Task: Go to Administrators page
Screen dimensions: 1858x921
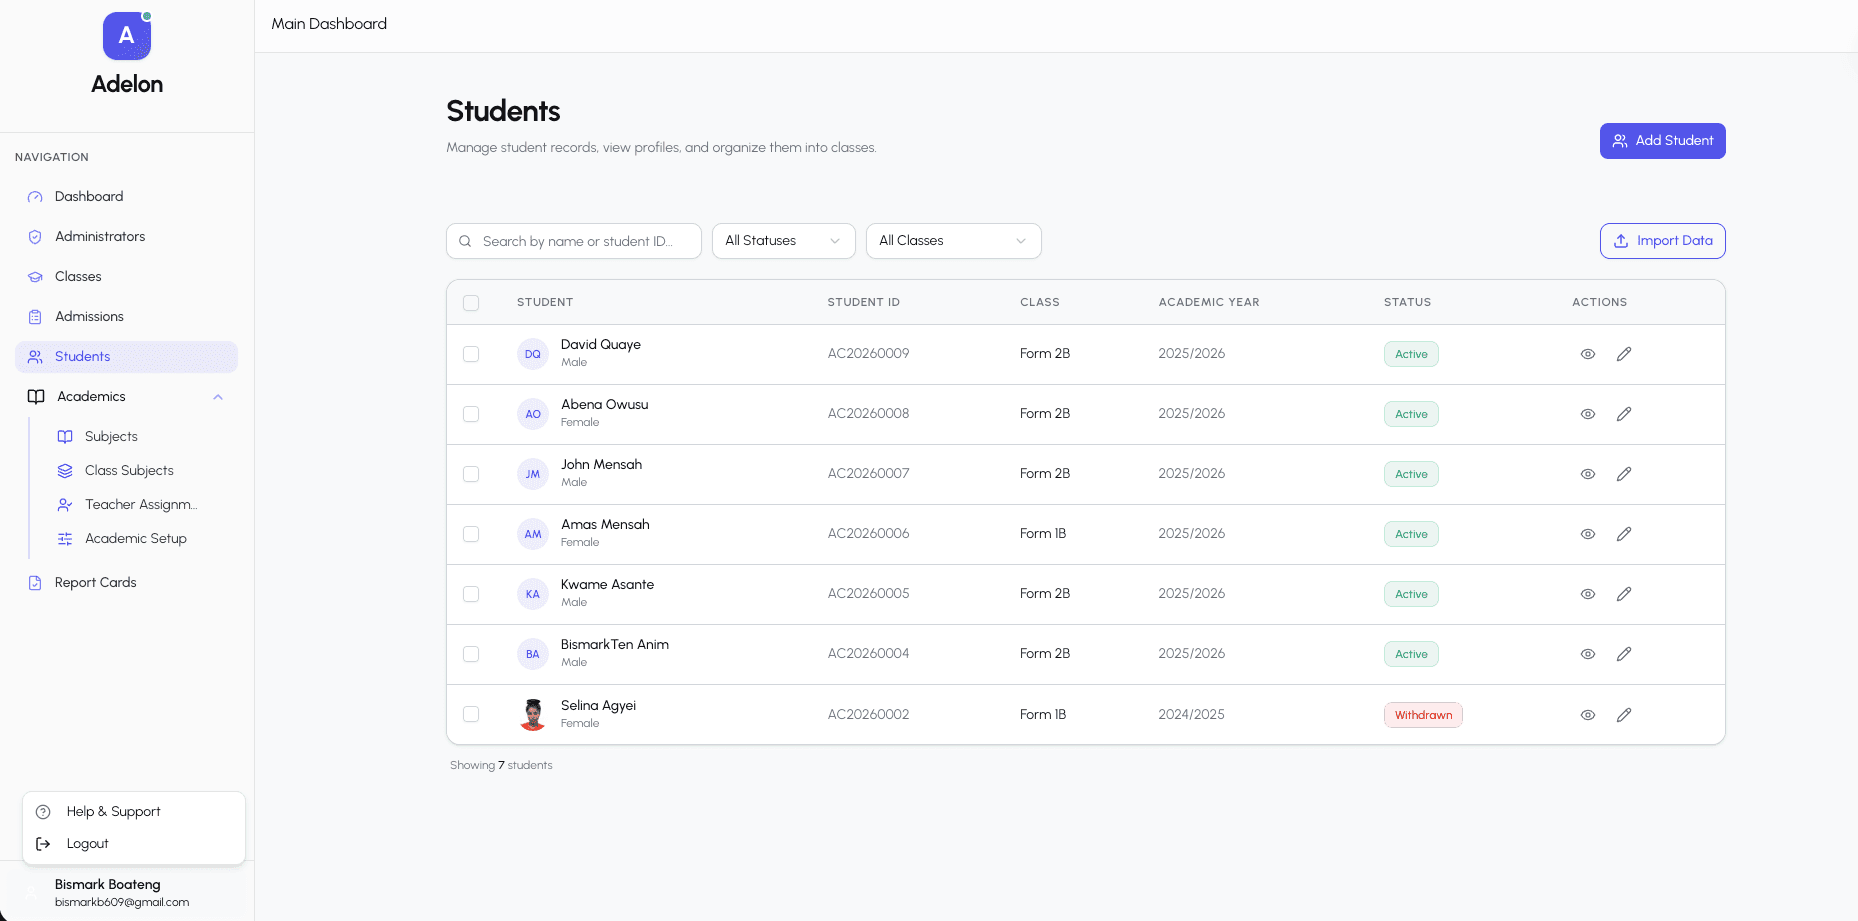Action: click(x=126, y=237)
